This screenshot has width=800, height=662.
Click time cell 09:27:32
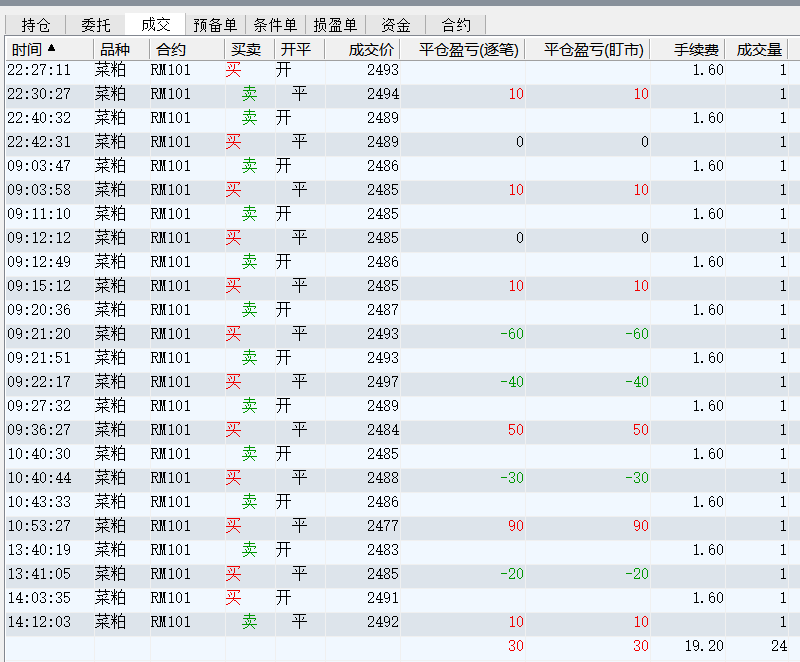39,405
